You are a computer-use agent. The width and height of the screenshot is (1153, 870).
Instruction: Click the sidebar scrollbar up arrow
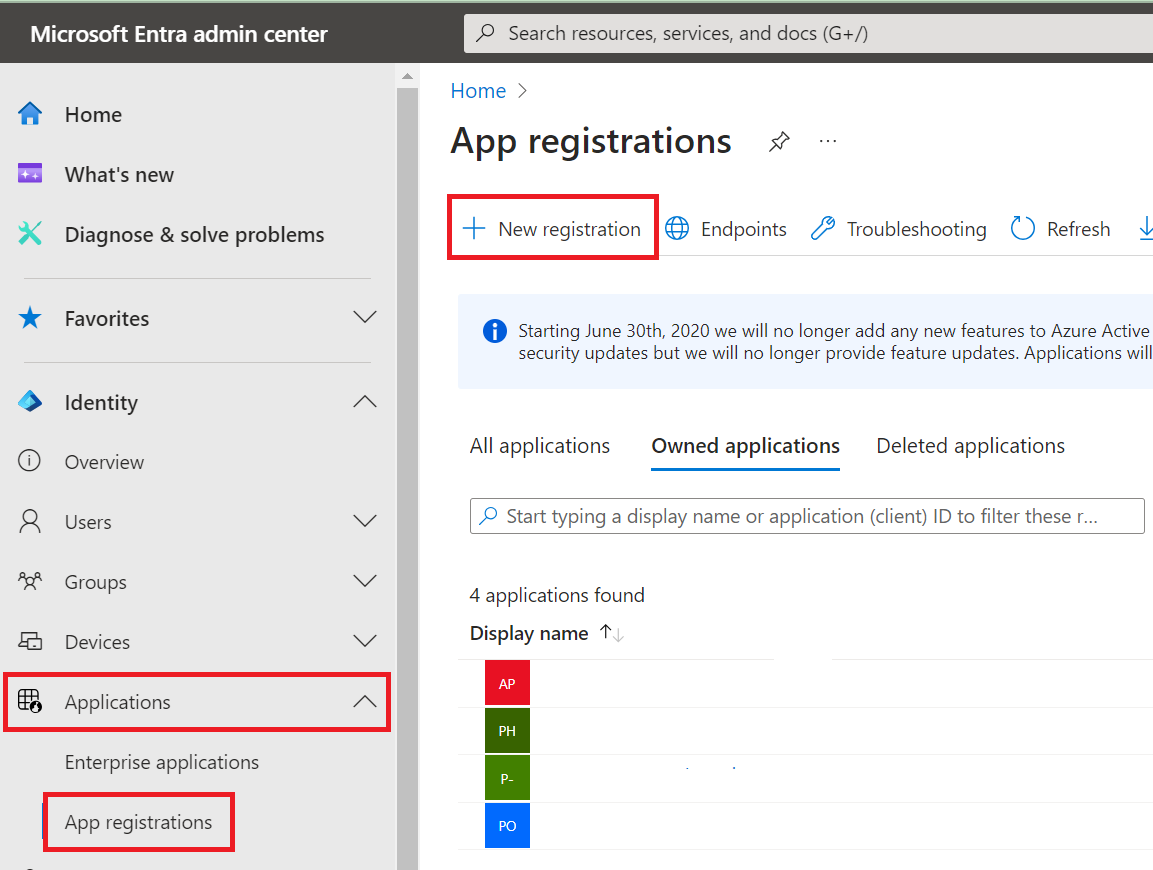[407, 76]
